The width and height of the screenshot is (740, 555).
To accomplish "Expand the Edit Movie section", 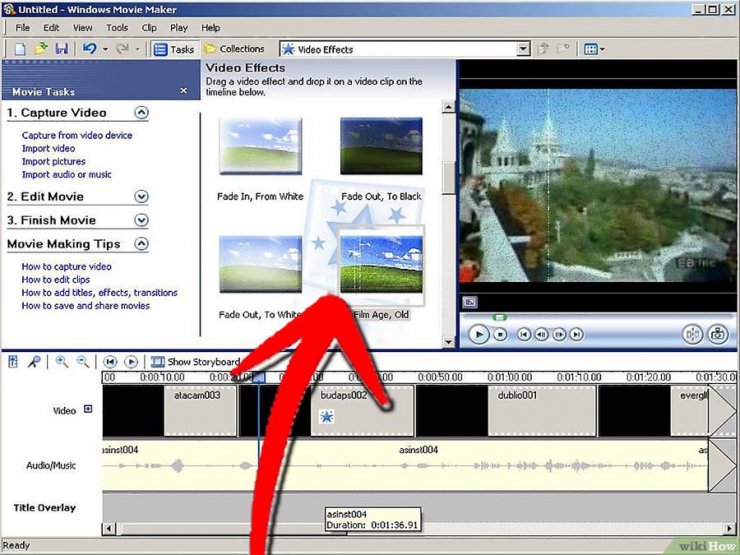I will [x=141, y=196].
